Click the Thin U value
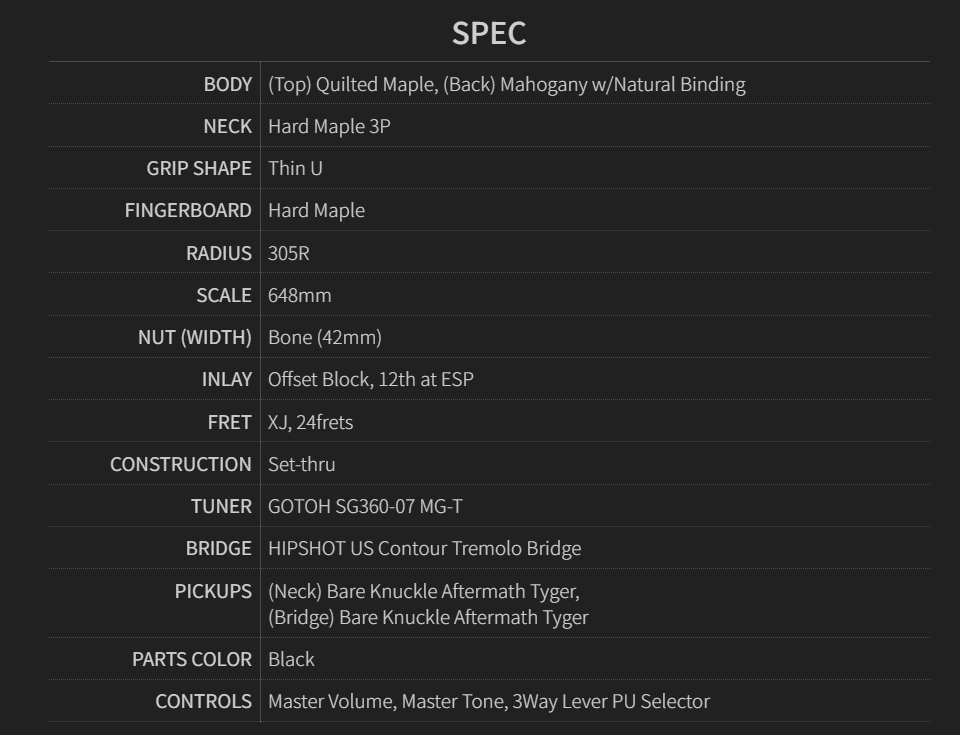960x735 pixels. pyautogui.click(x=295, y=168)
